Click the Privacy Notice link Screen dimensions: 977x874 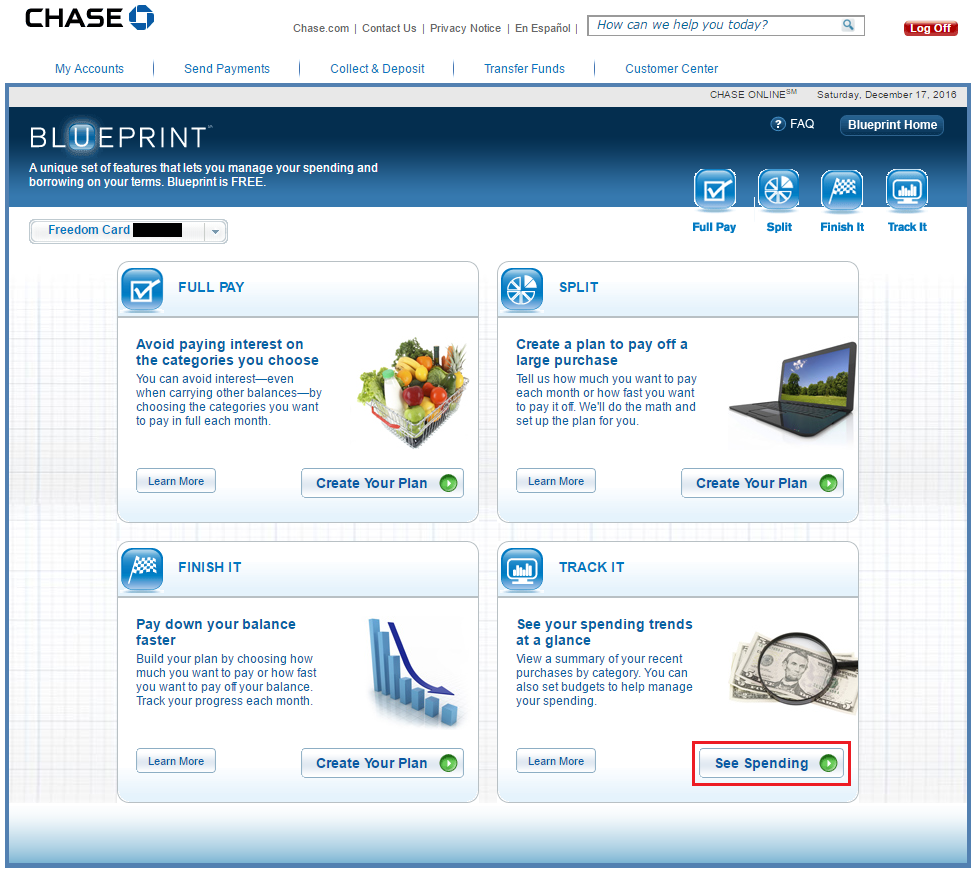point(465,29)
